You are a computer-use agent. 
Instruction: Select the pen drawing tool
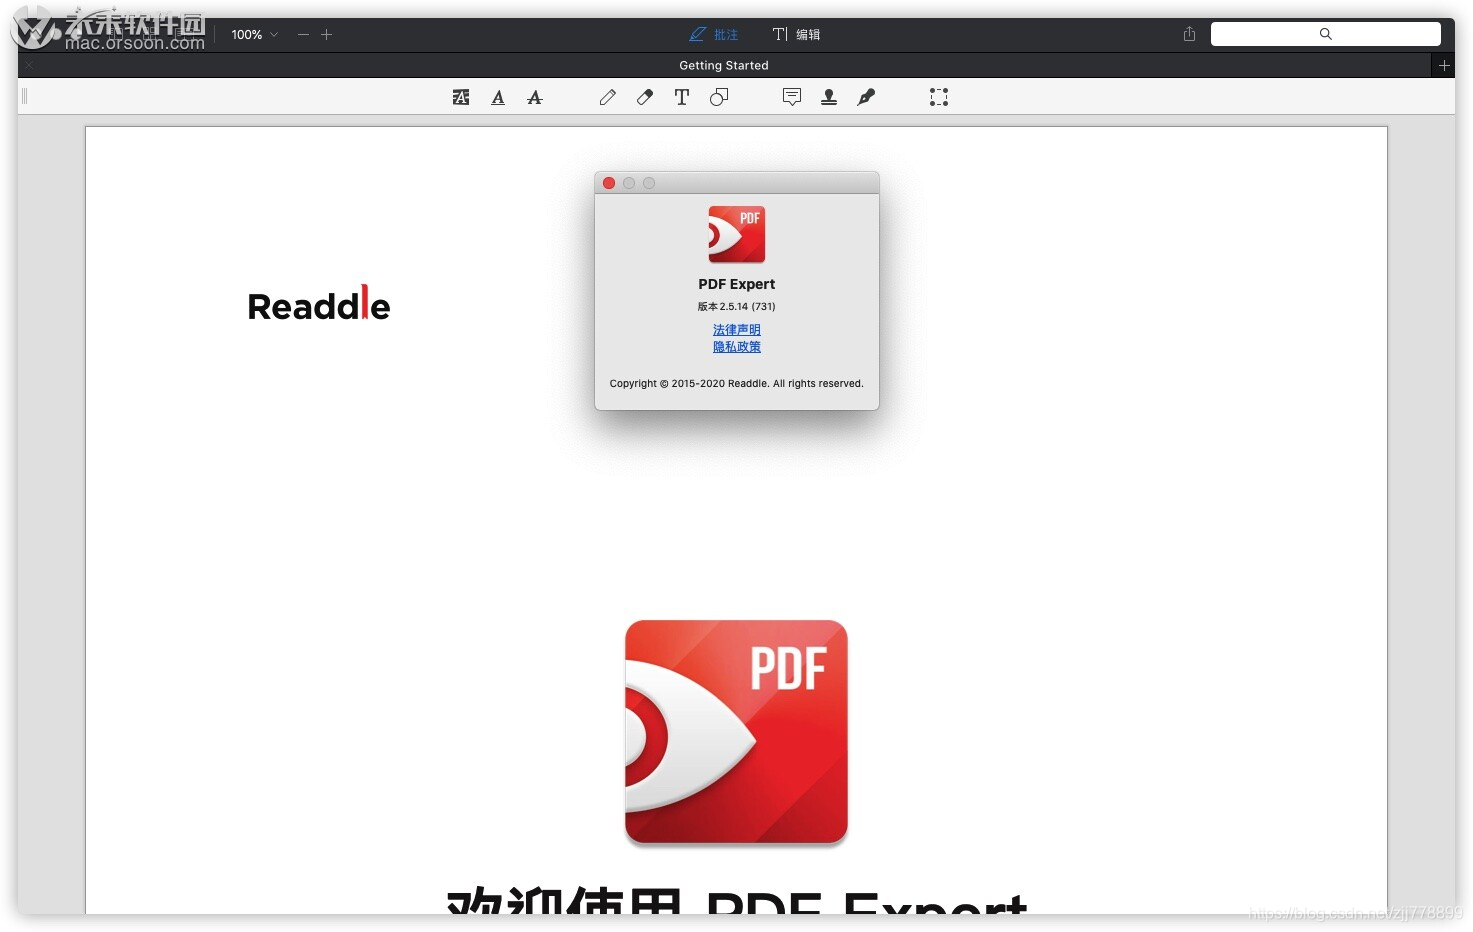coord(608,97)
